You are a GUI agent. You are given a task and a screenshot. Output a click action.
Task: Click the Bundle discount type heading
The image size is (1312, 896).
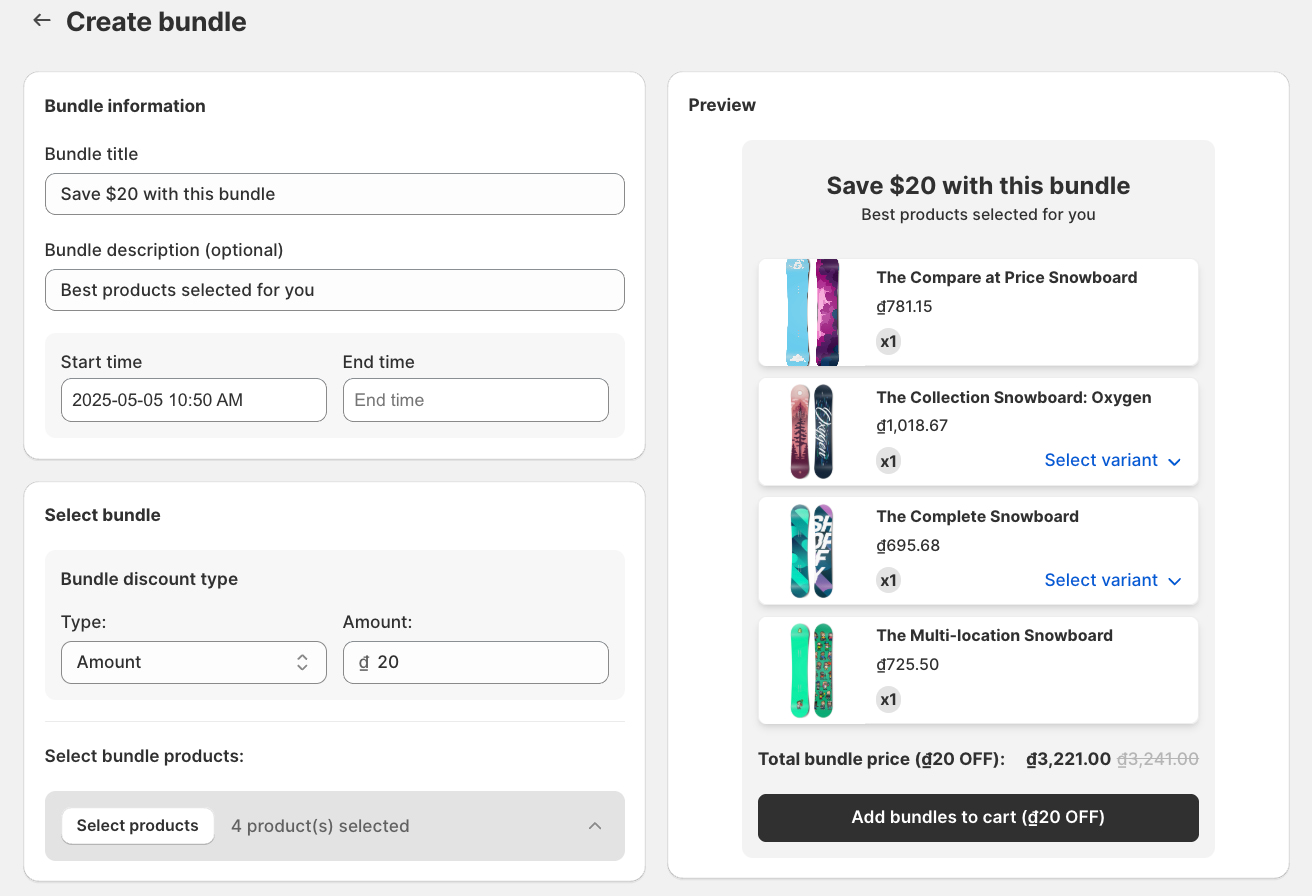149,579
